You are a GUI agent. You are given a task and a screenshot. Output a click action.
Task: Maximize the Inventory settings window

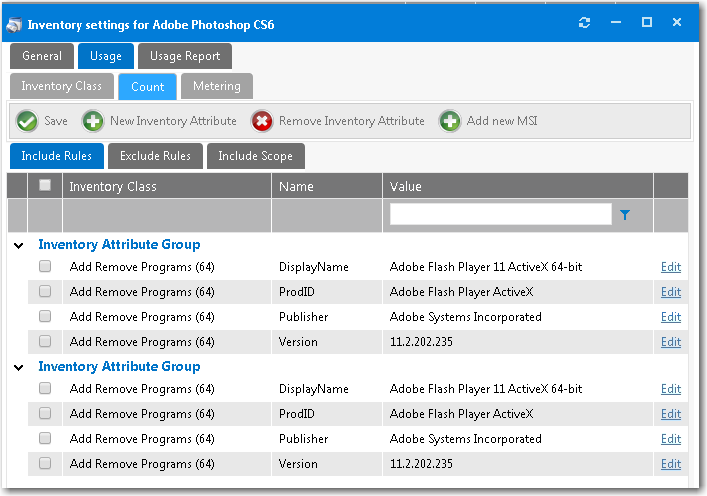pyautogui.click(x=646, y=23)
